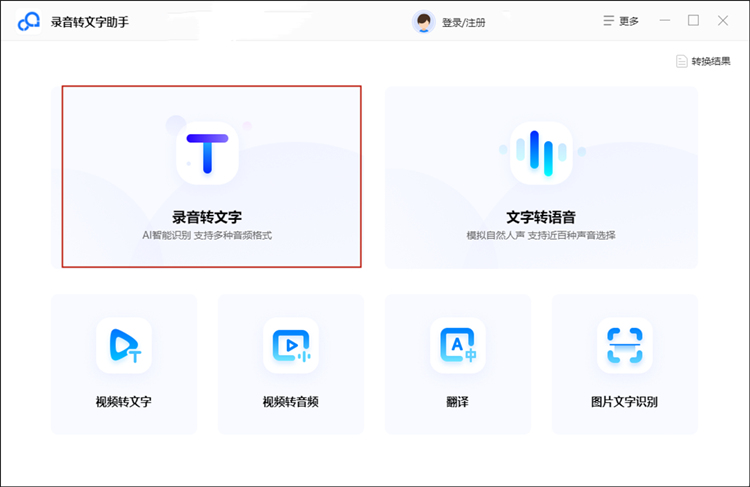Screen dimensions: 750x487
Task: Click the 转换结果 document icon
Action: pyautogui.click(x=682, y=61)
